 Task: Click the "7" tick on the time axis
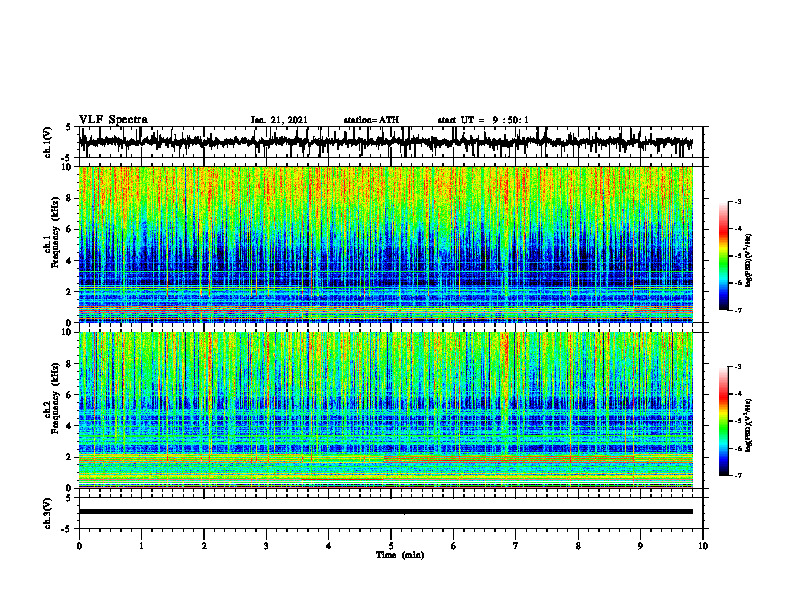click(516, 546)
